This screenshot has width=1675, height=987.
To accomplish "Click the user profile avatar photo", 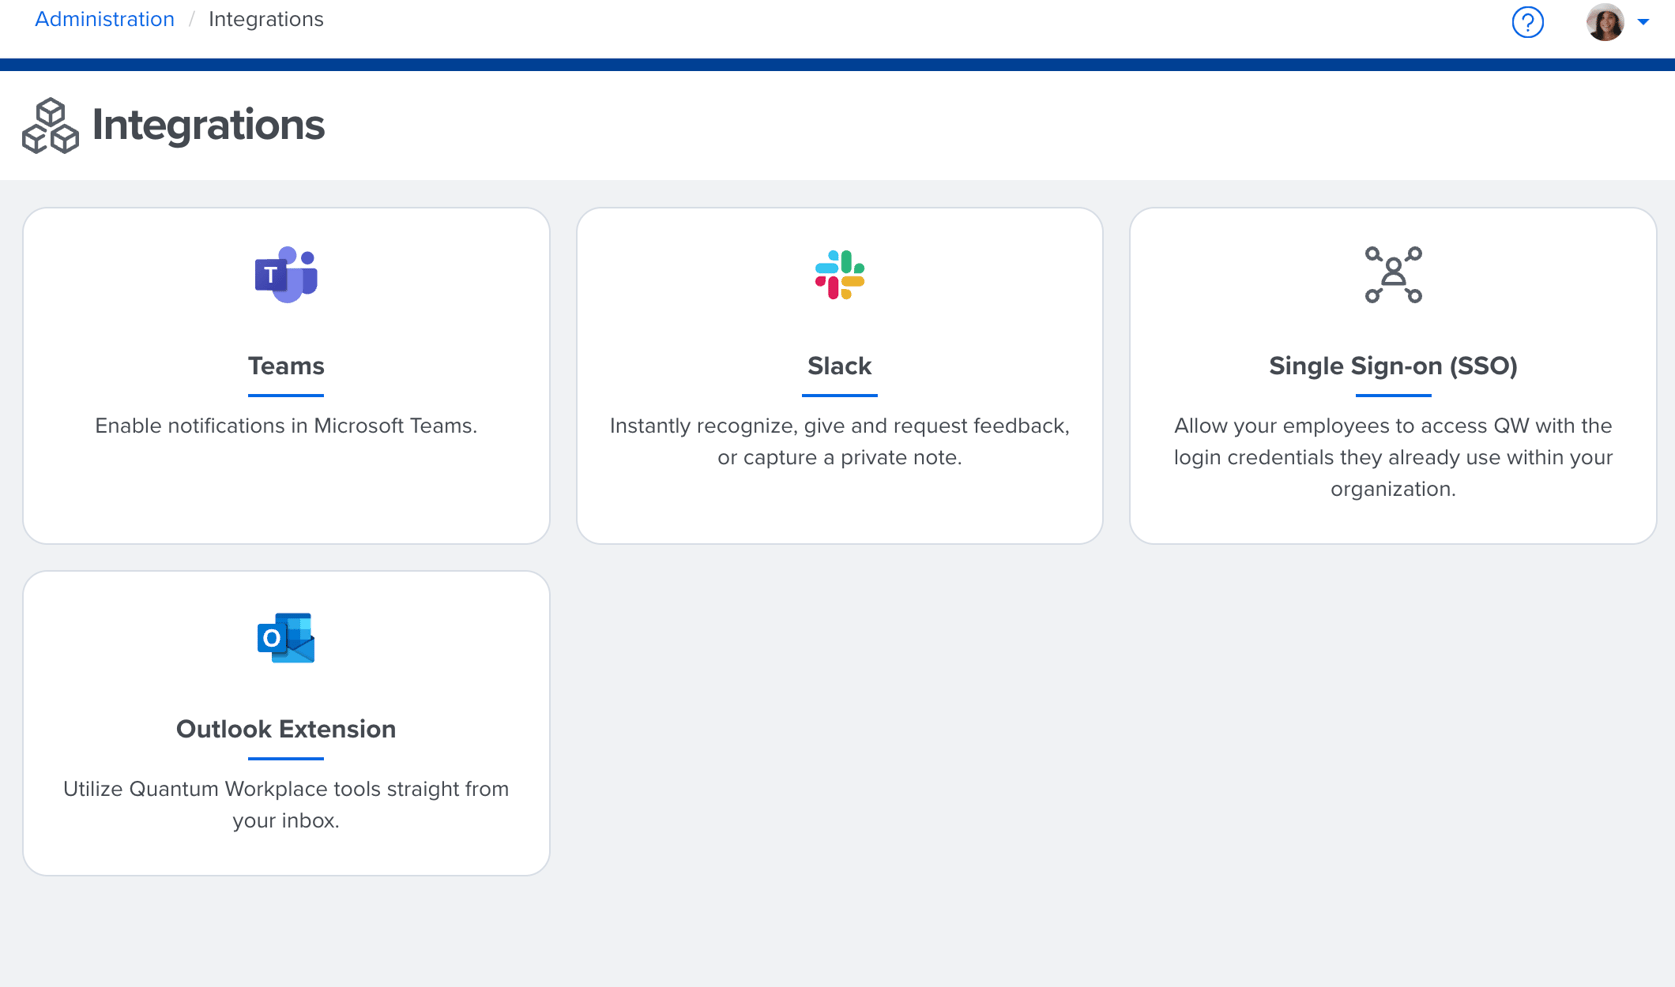I will tap(1604, 22).
